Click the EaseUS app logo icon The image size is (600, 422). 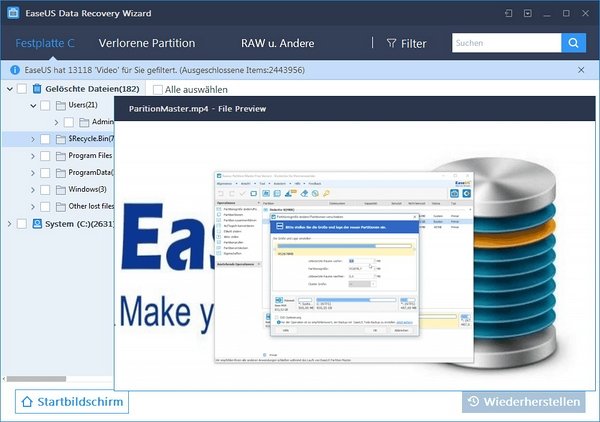tap(13, 13)
